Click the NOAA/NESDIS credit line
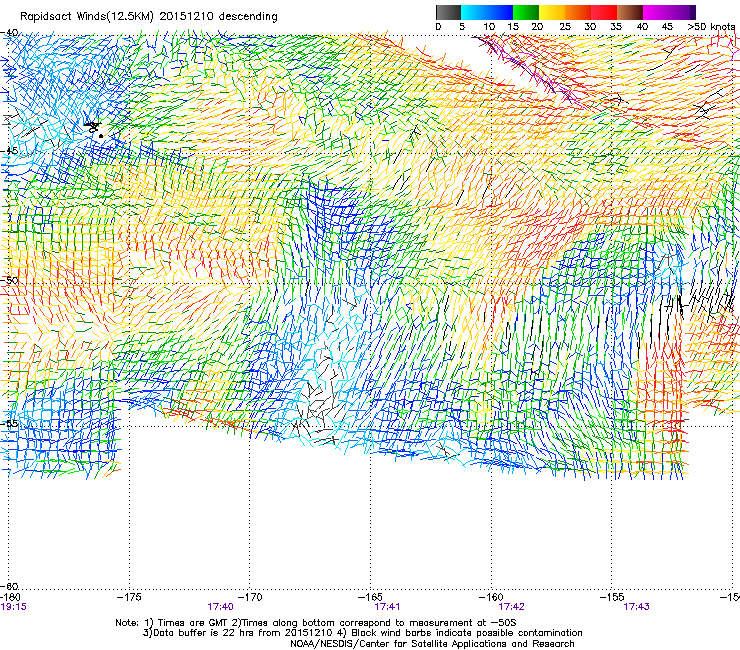This screenshot has height=650, width=740. pyautogui.click(x=432, y=643)
